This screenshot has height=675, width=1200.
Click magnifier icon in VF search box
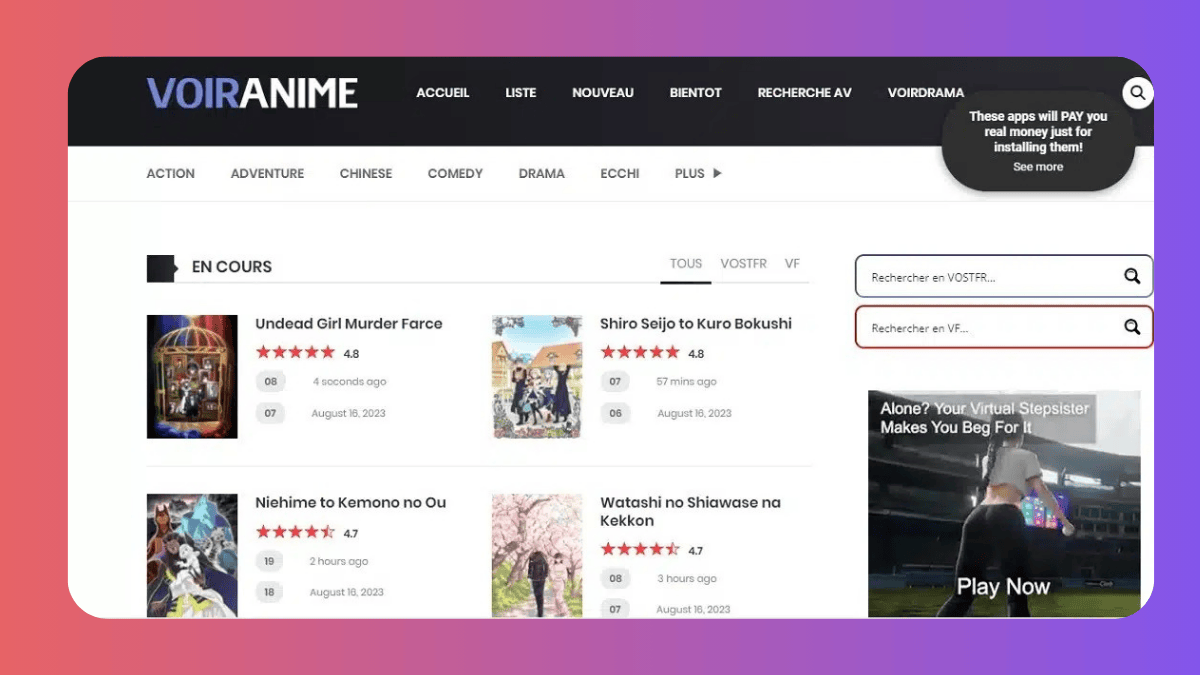pyautogui.click(x=1132, y=327)
